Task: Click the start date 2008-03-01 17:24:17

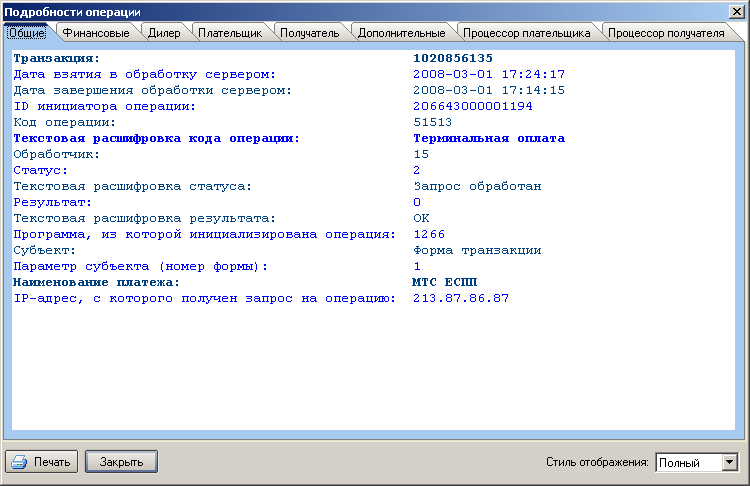Action: pyautogui.click(x=489, y=74)
